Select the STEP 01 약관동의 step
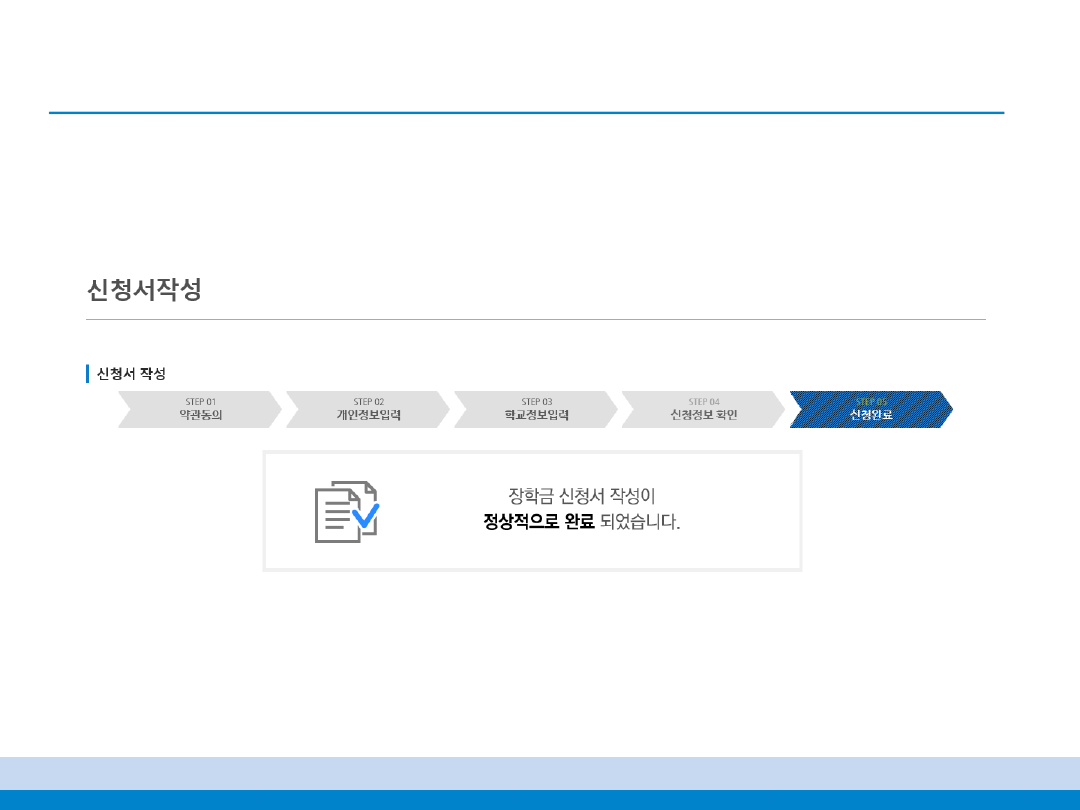 point(200,410)
